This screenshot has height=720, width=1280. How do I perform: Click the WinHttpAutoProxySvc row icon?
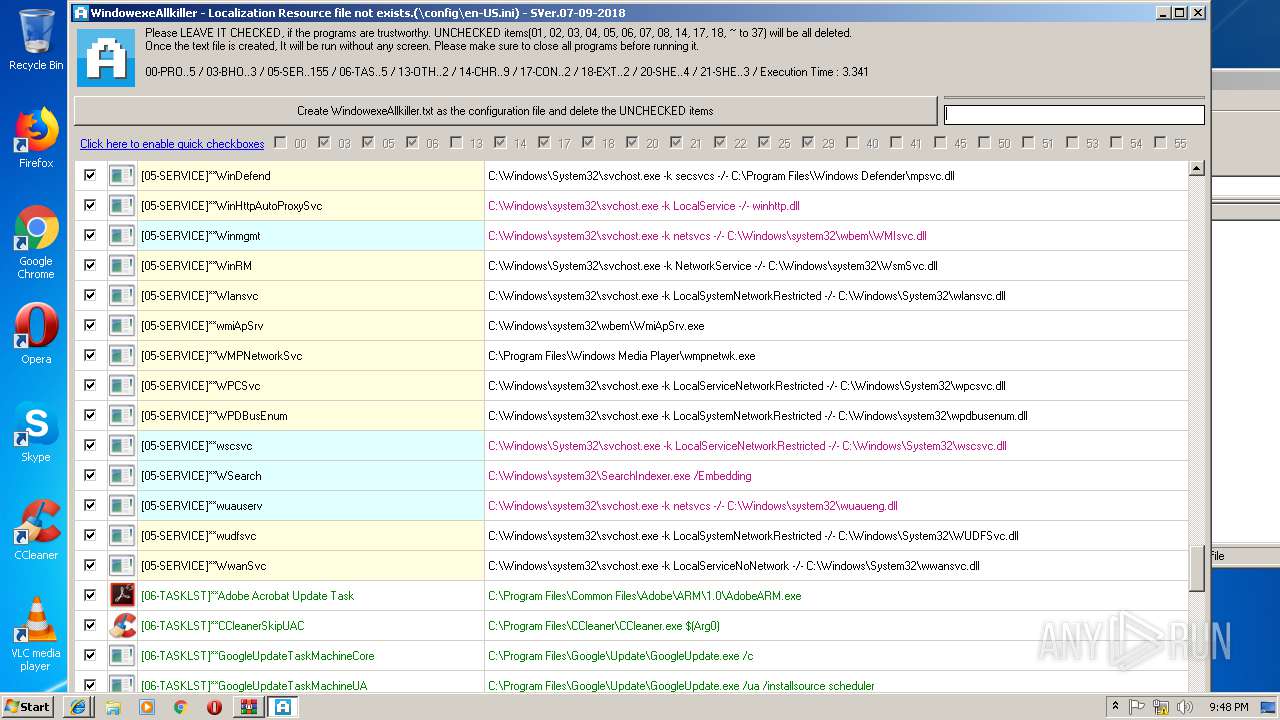tap(122, 205)
